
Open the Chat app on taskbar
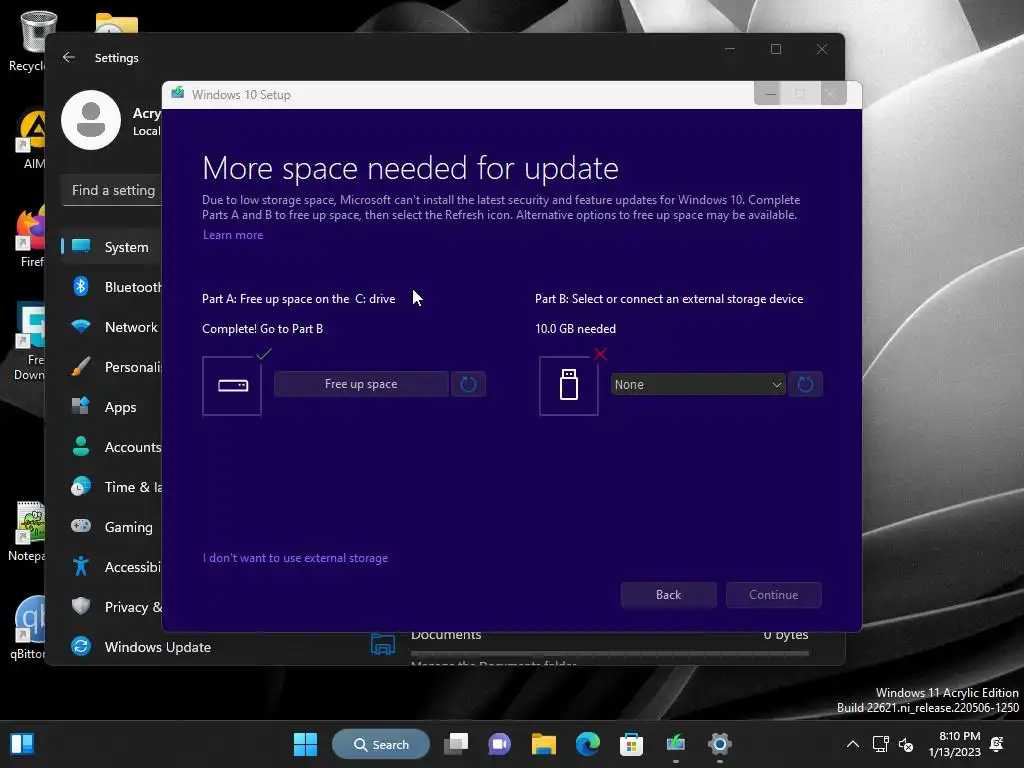point(500,744)
